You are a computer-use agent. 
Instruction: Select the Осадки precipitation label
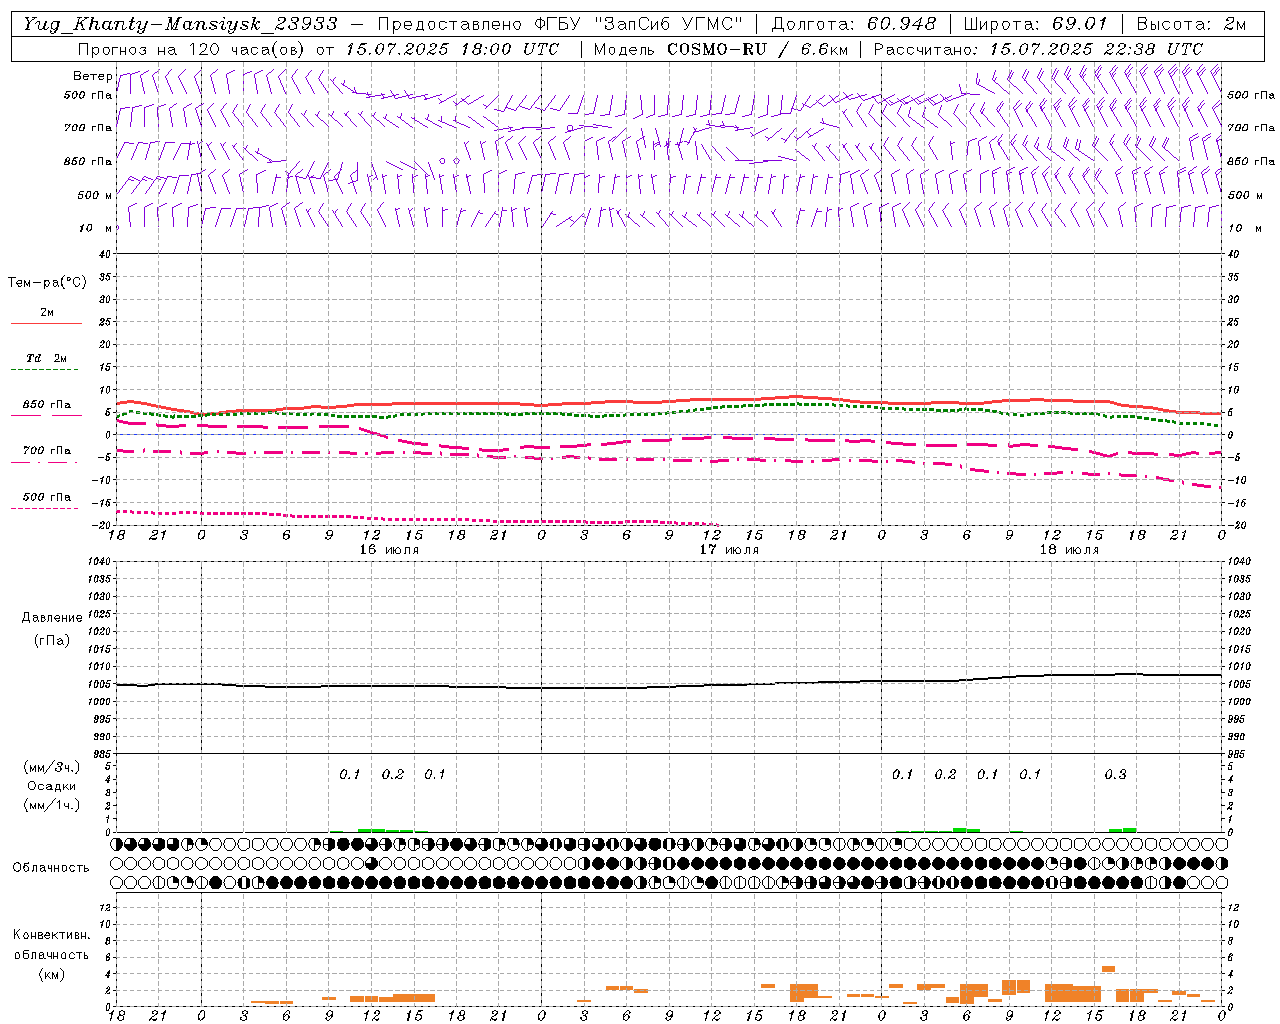pos(51,786)
